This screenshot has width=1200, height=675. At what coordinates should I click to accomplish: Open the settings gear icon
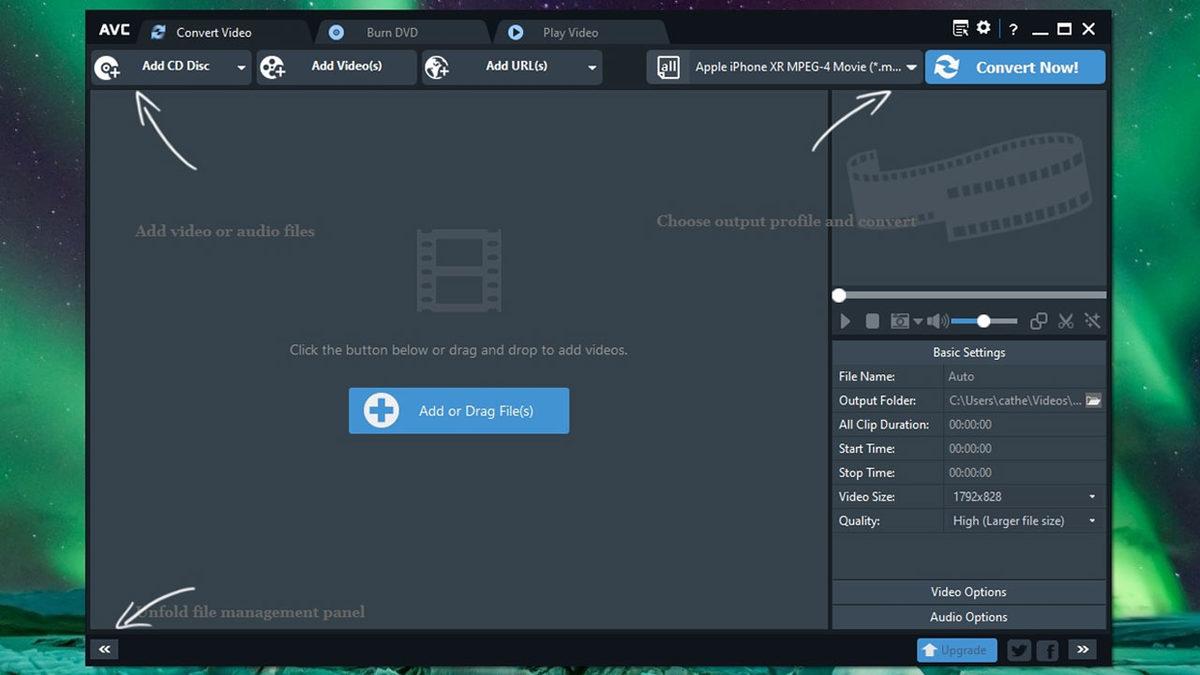[x=982, y=28]
